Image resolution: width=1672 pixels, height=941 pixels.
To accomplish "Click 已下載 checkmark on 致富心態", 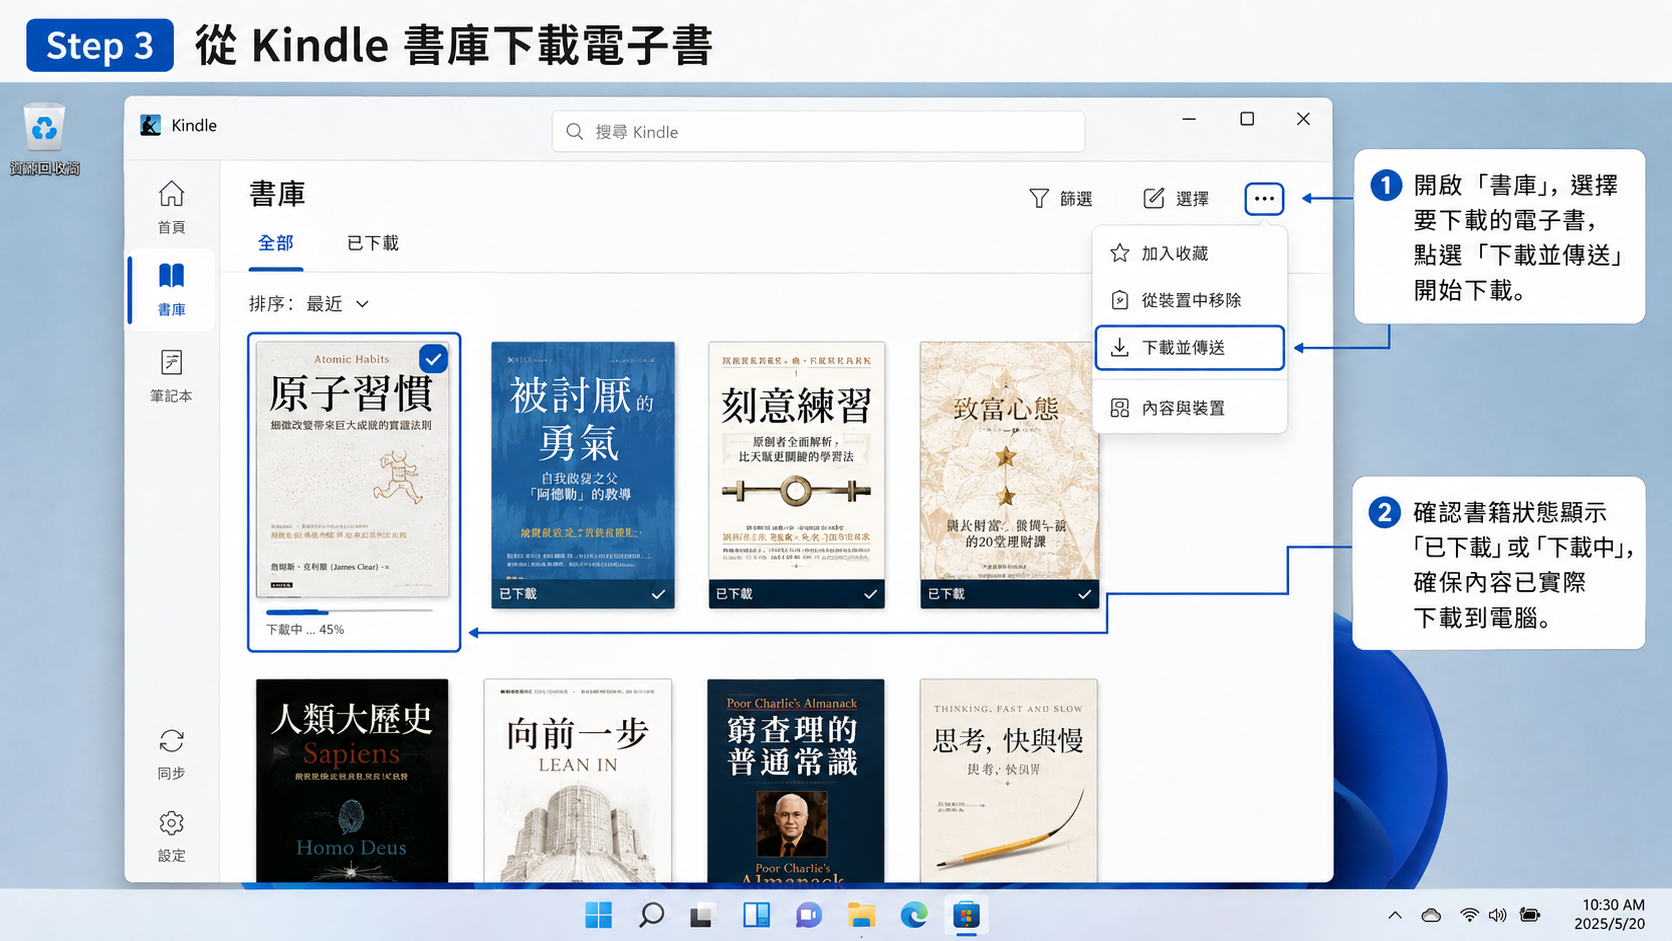I will coord(1084,594).
